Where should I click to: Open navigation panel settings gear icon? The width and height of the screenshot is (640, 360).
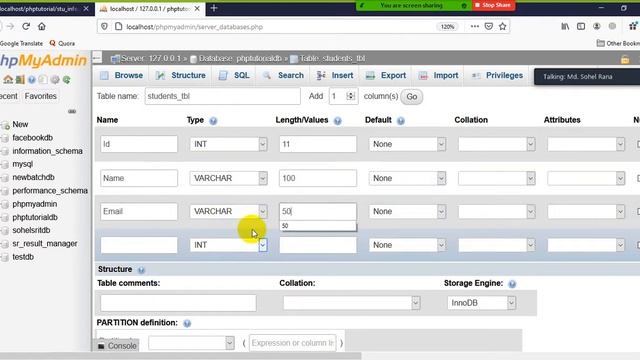[x=55, y=80]
